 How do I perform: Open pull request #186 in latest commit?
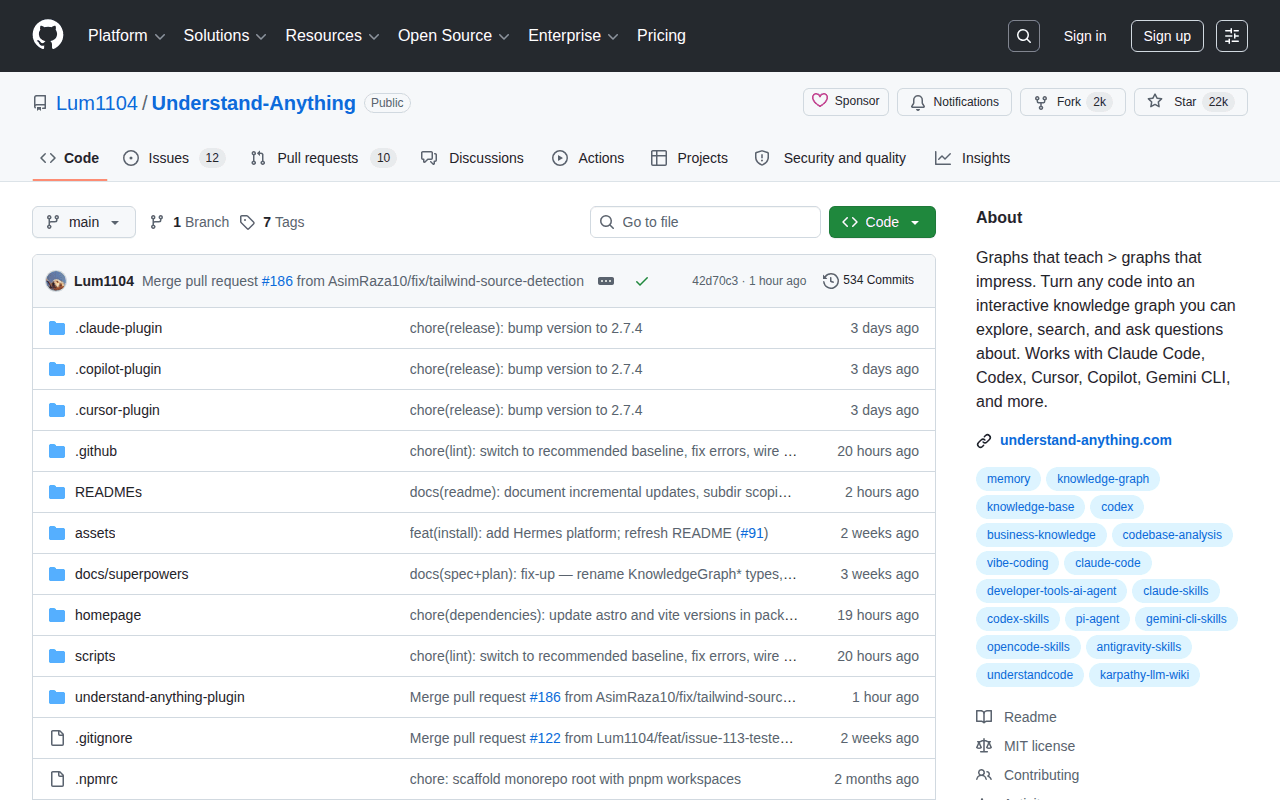[277, 281]
